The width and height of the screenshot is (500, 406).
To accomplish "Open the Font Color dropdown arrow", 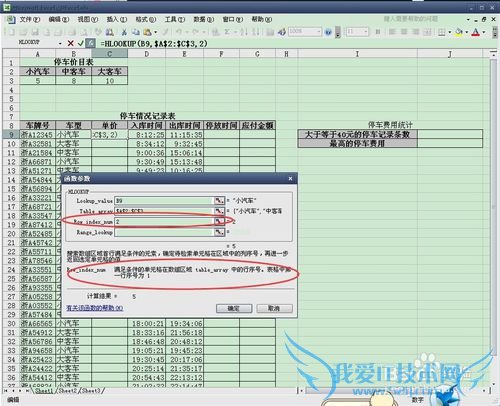I will coord(484,32).
